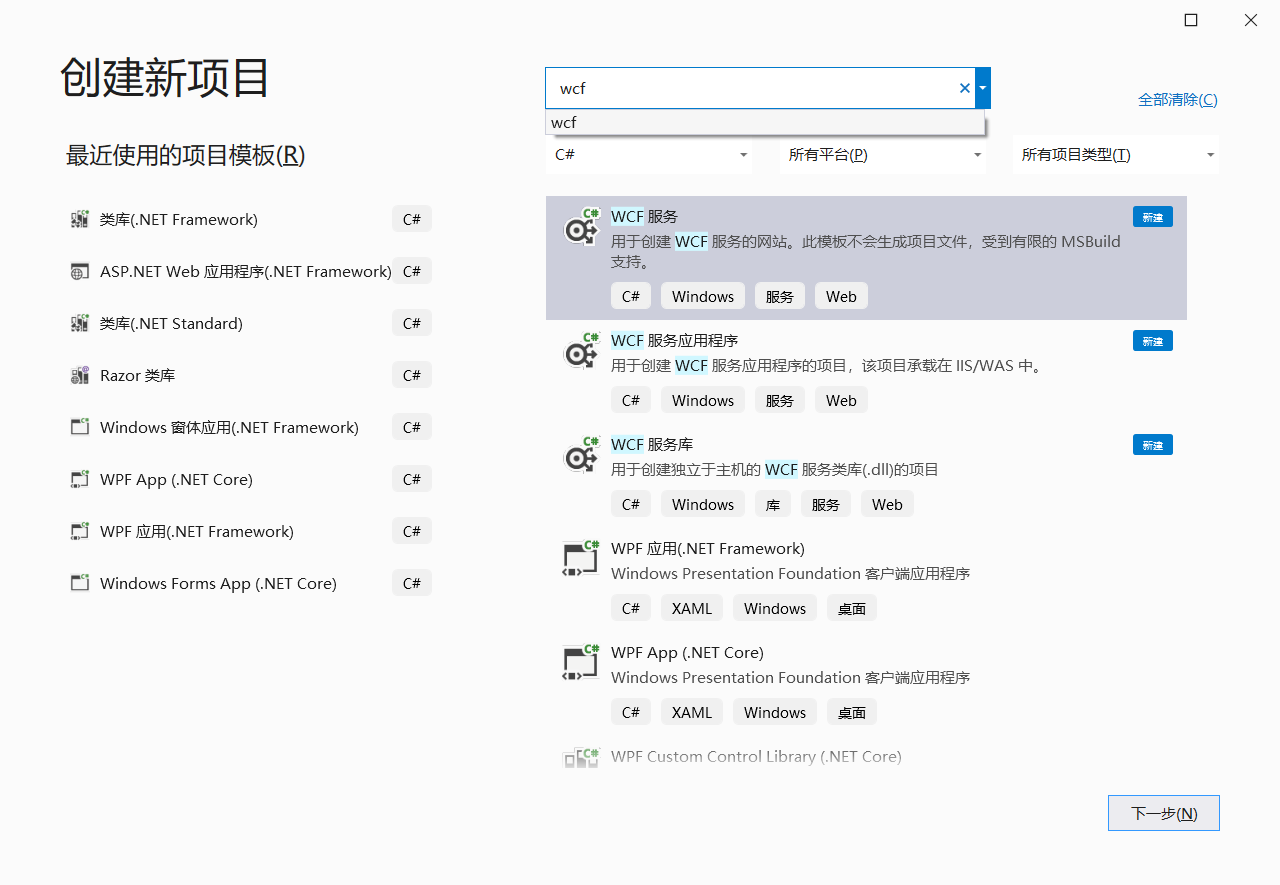The width and height of the screenshot is (1280, 885).
Task: Click the 服务 tag under WCF 服务库
Action: coord(826,504)
